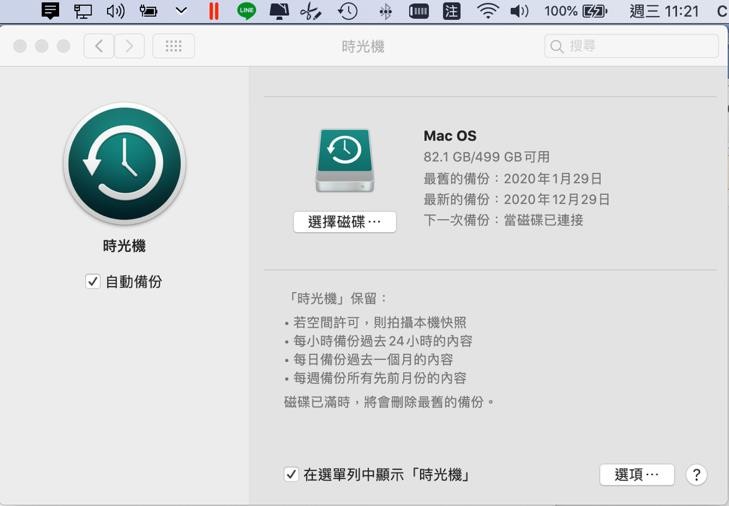This screenshot has height=506, width=729.
Task: Expand the menu bar chevron dropdown
Action: [181, 11]
